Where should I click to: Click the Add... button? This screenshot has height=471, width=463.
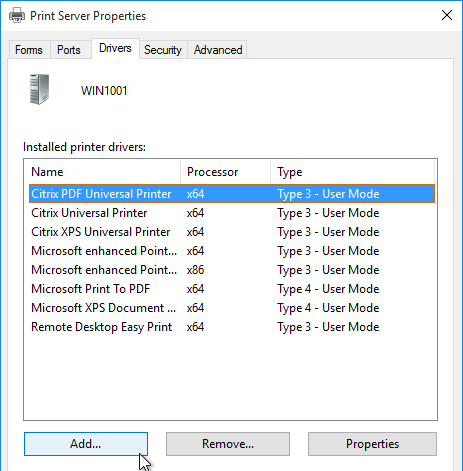click(x=86, y=444)
